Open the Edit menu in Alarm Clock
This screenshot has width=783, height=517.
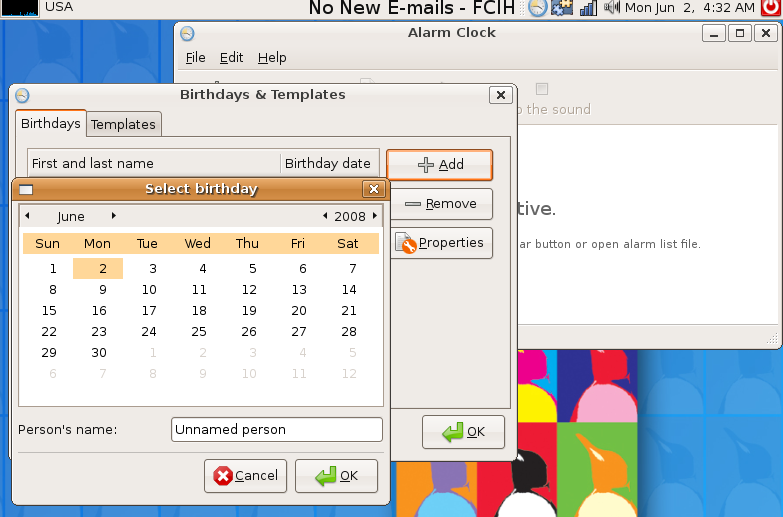pyautogui.click(x=231, y=58)
